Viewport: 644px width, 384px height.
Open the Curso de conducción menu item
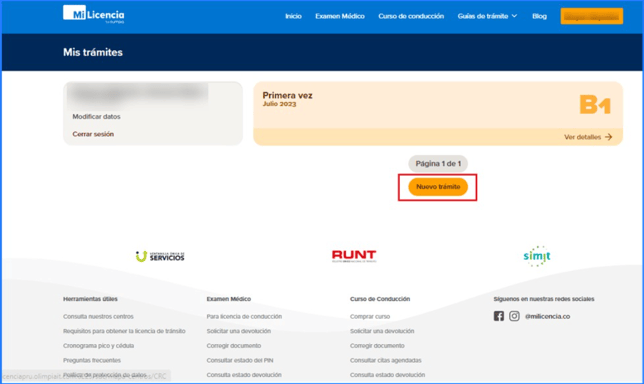pyautogui.click(x=411, y=16)
